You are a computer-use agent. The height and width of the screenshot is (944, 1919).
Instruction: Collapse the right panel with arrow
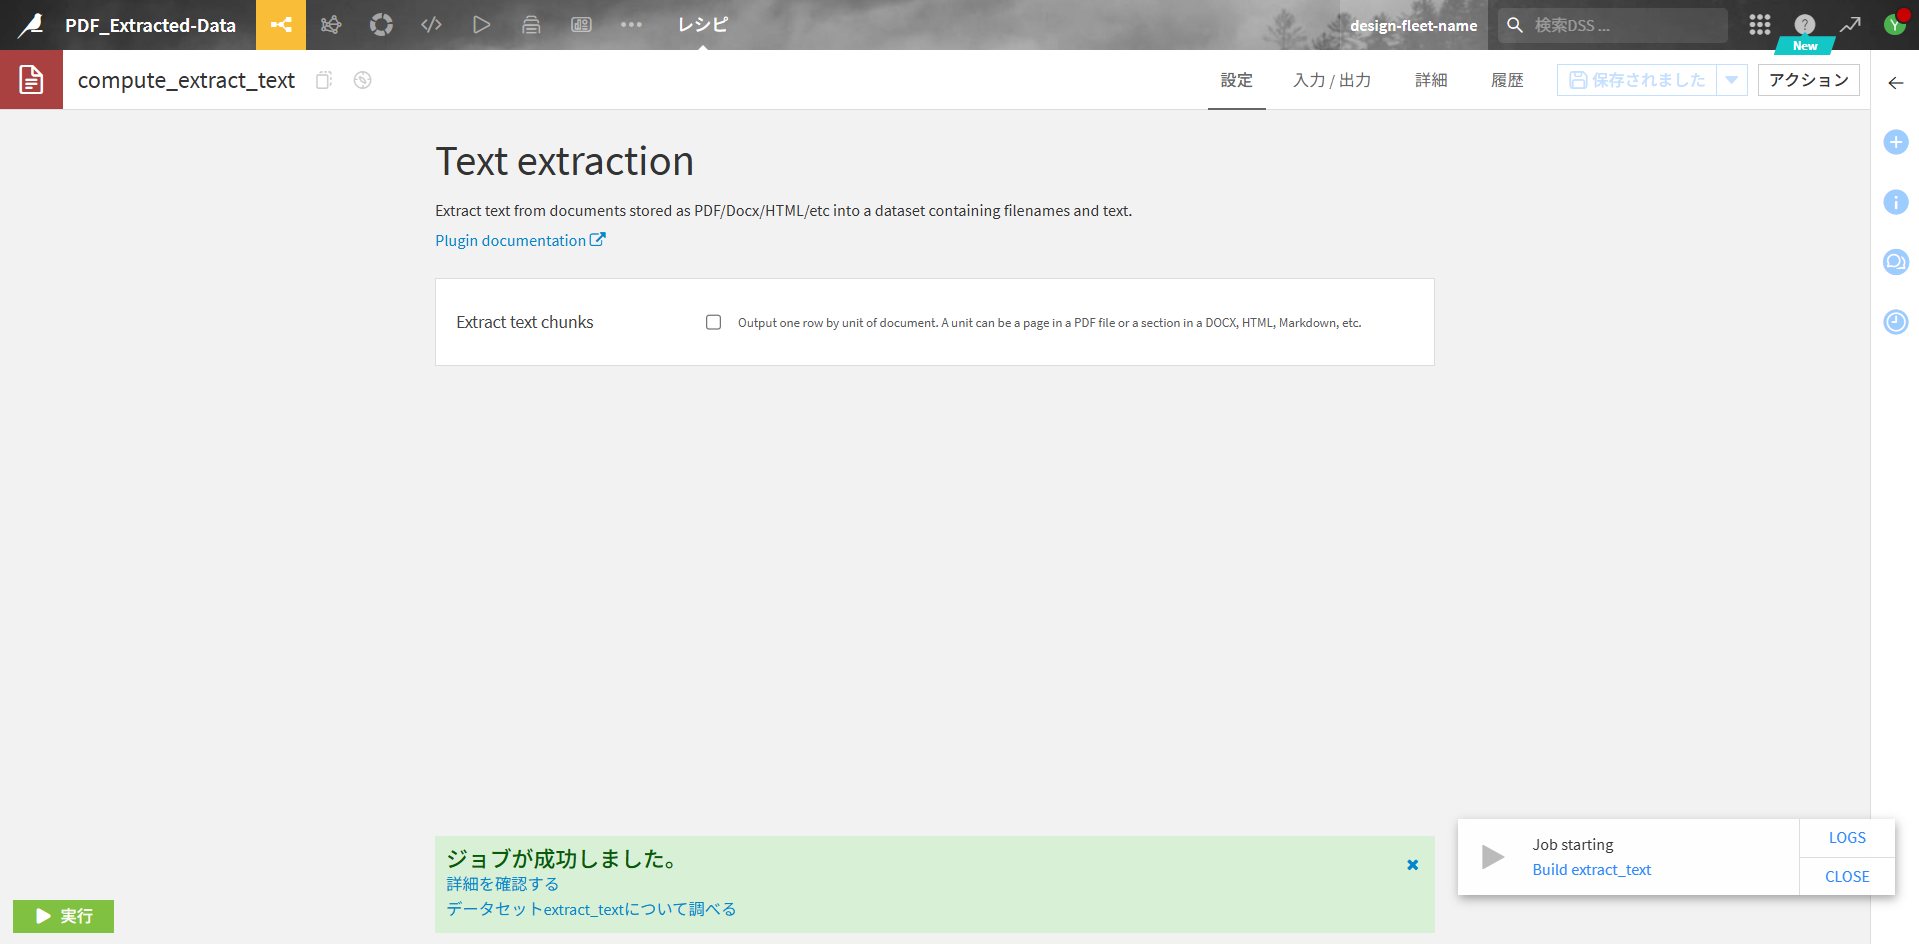click(x=1895, y=83)
